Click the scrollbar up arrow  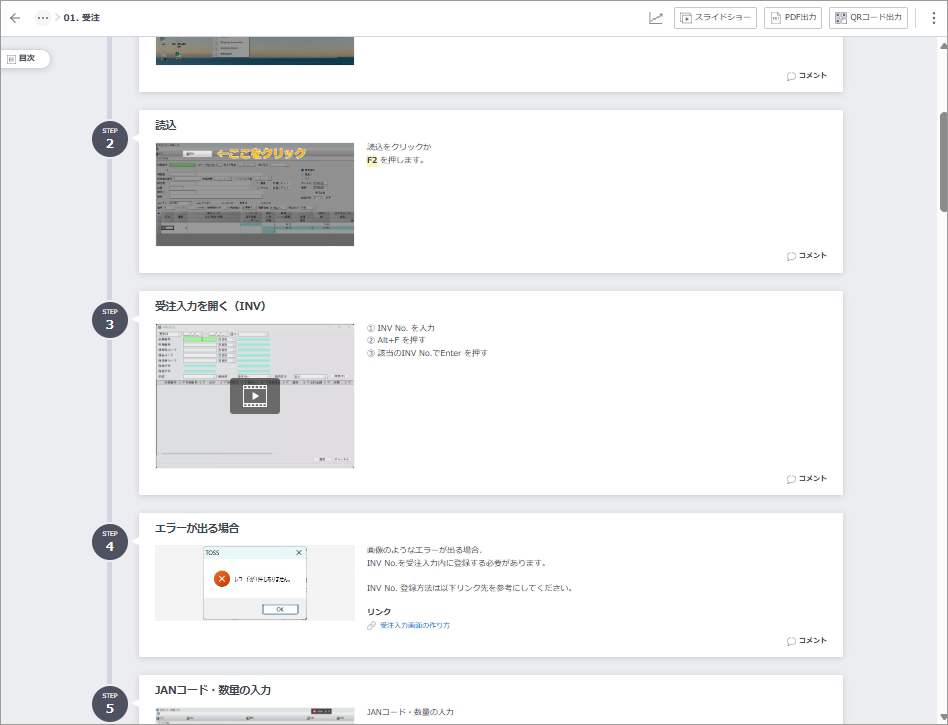(x=943, y=45)
